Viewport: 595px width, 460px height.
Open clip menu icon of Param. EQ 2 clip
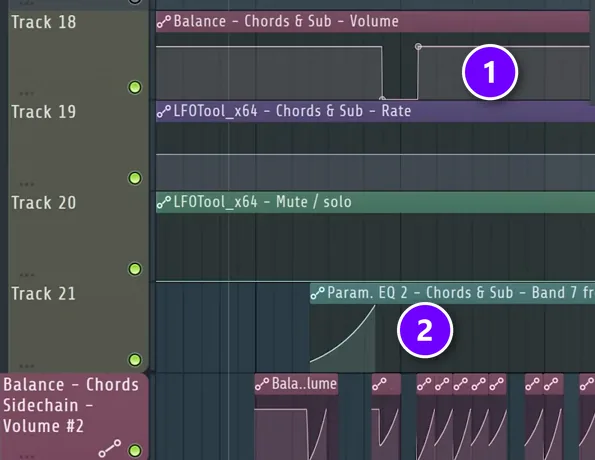tap(318, 293)
